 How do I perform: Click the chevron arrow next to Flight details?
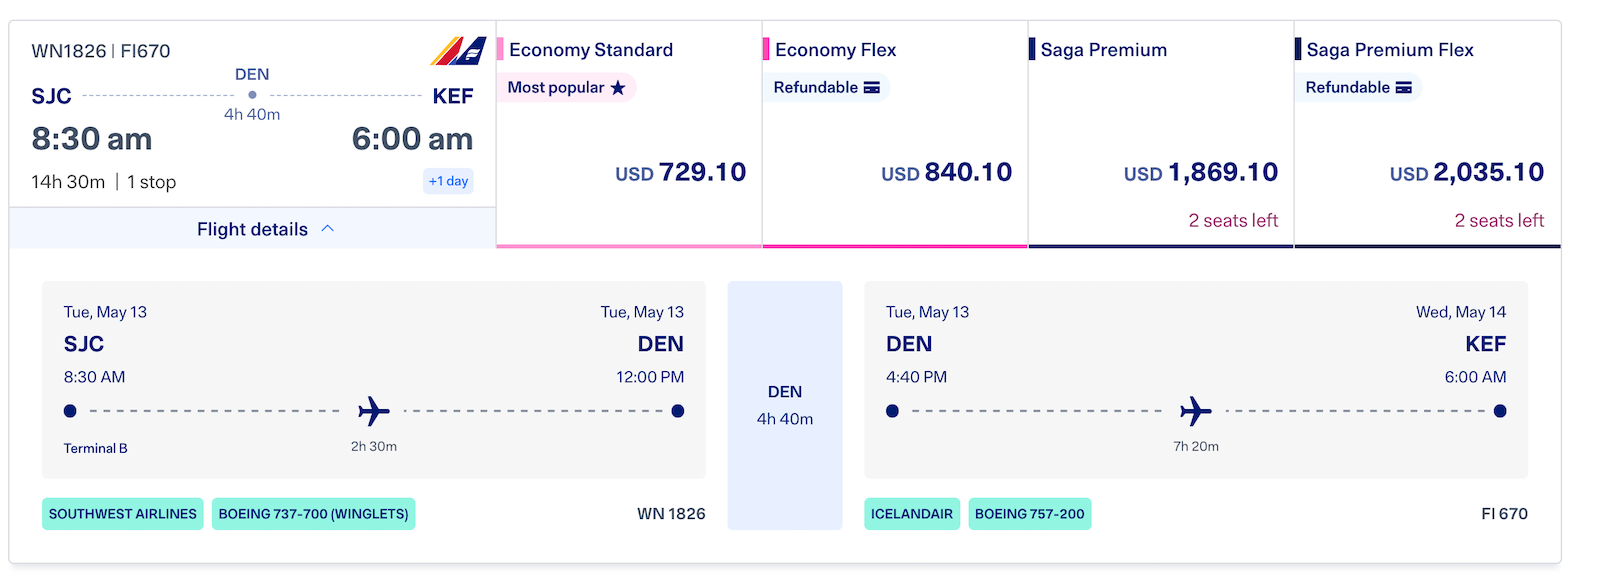pyautogui.click(x=328, y=229)
